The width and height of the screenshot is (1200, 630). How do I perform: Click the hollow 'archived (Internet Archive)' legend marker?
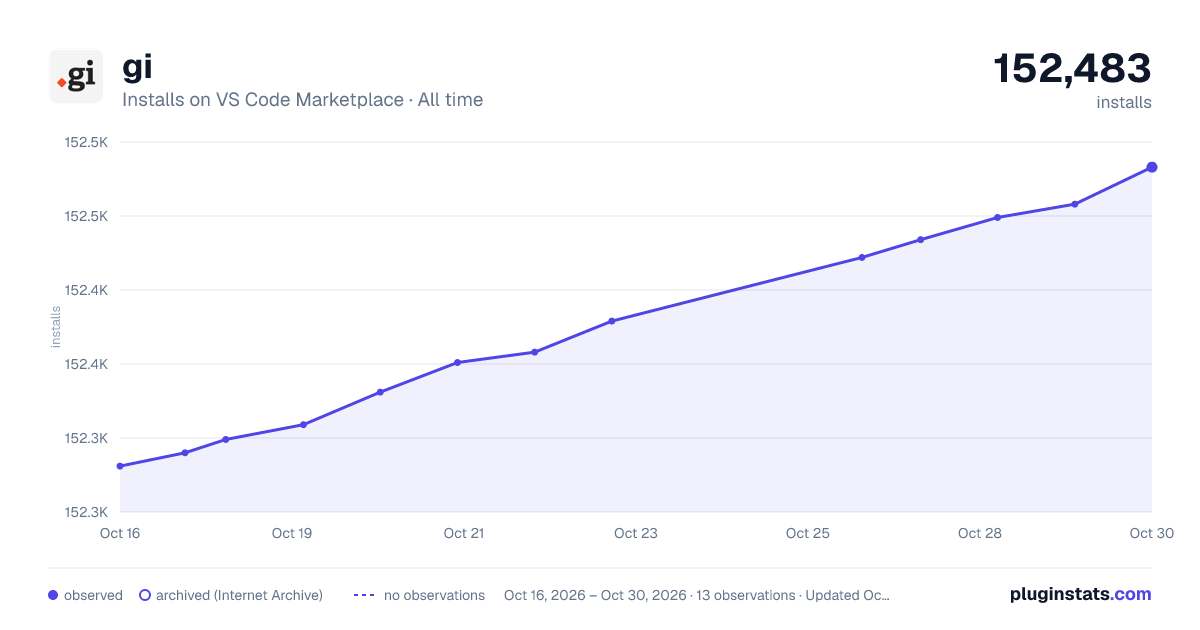coord(145,595)
